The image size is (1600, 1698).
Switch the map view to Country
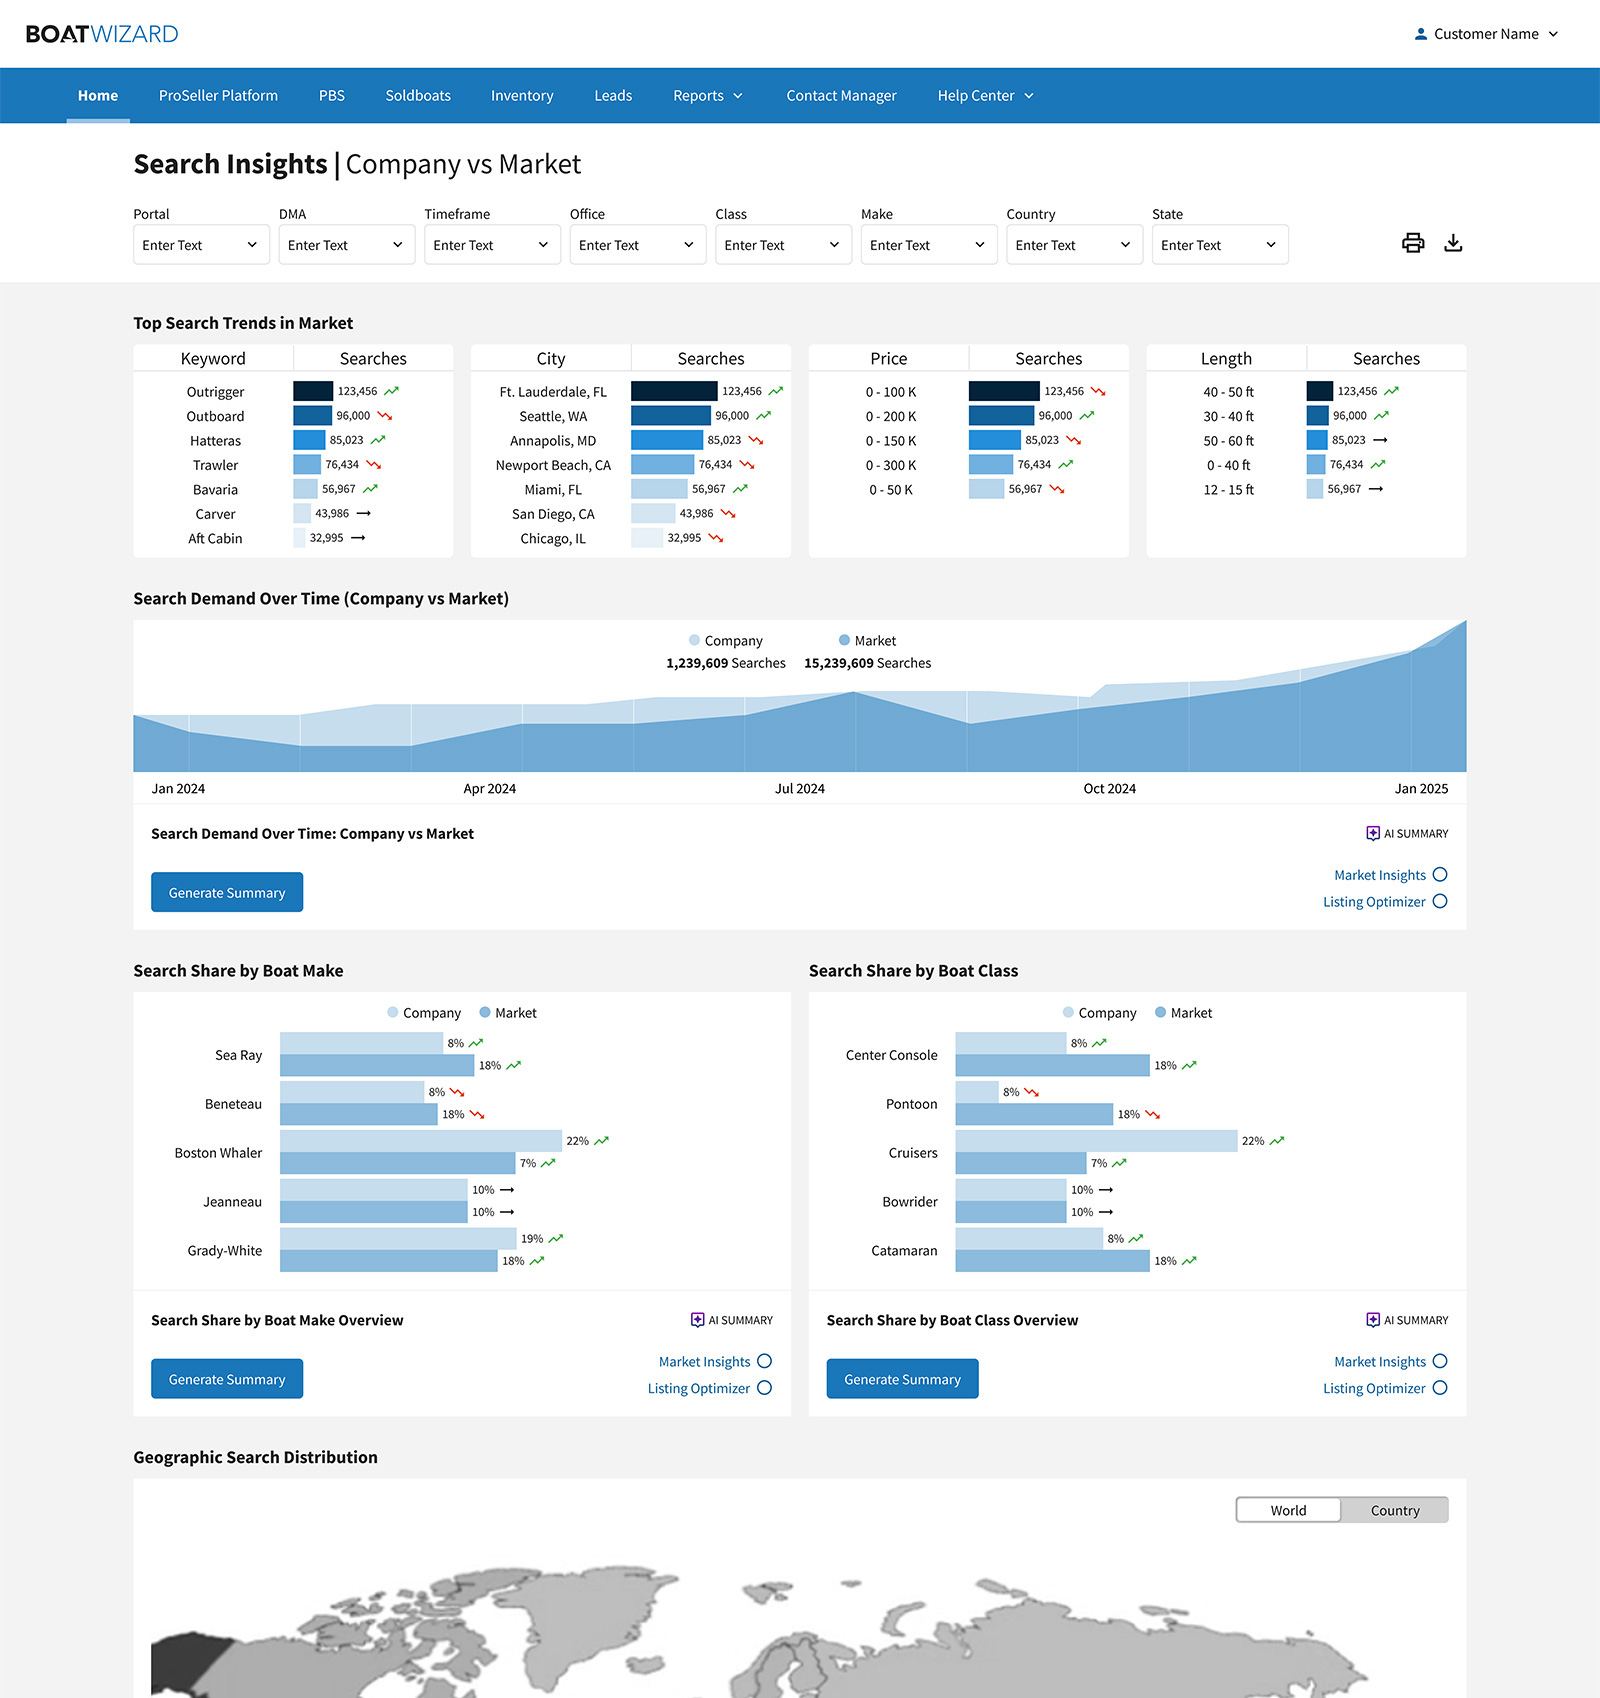pos(1394,1510)
